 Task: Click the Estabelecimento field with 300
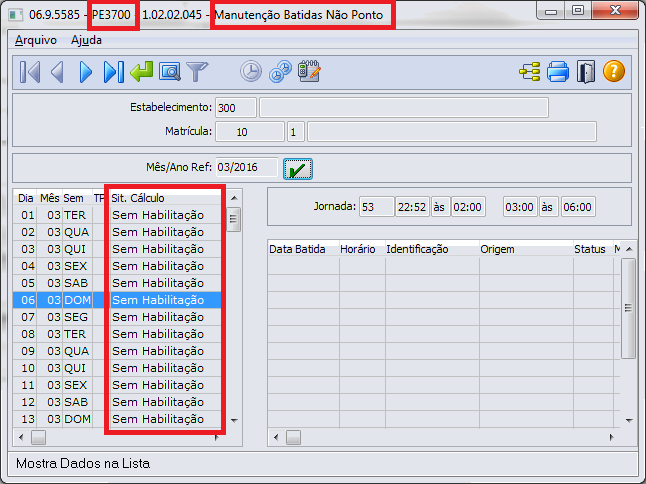(x=236, y=108)
